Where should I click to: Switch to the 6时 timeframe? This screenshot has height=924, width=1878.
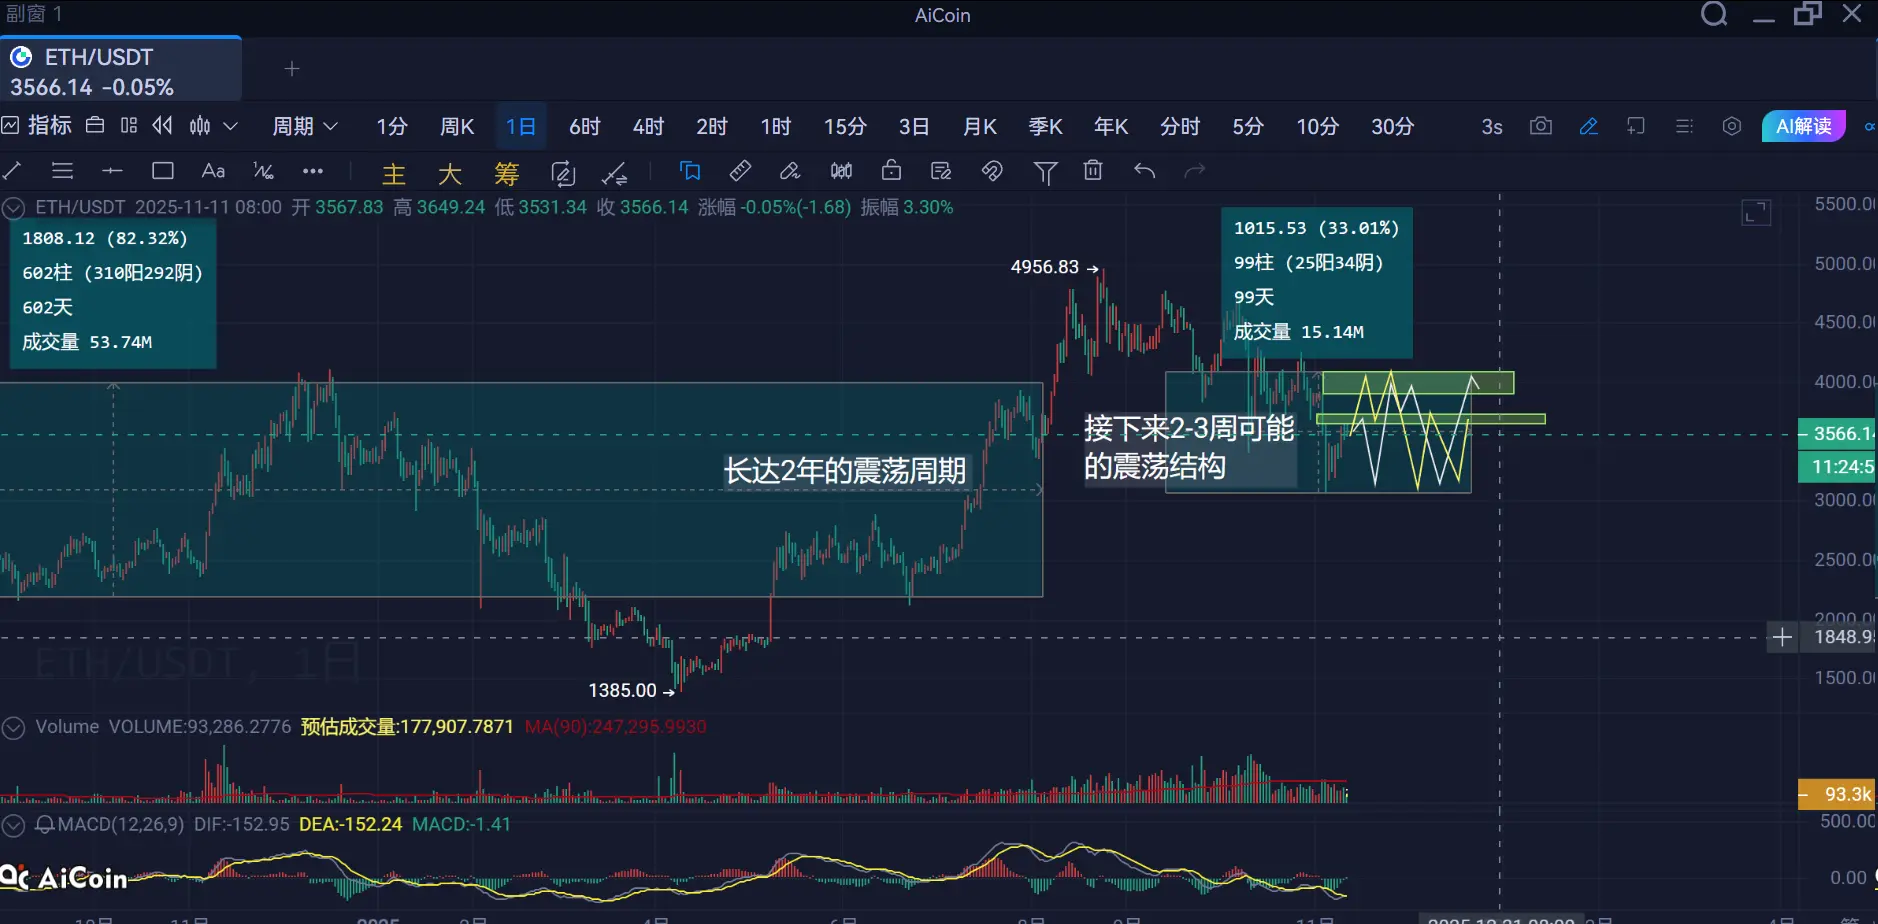[x=585, y=126]
